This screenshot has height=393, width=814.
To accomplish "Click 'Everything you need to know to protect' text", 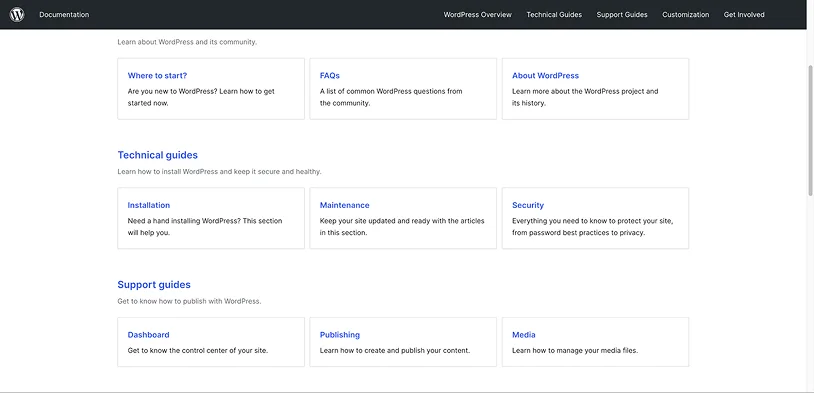I will pos(592,227).
